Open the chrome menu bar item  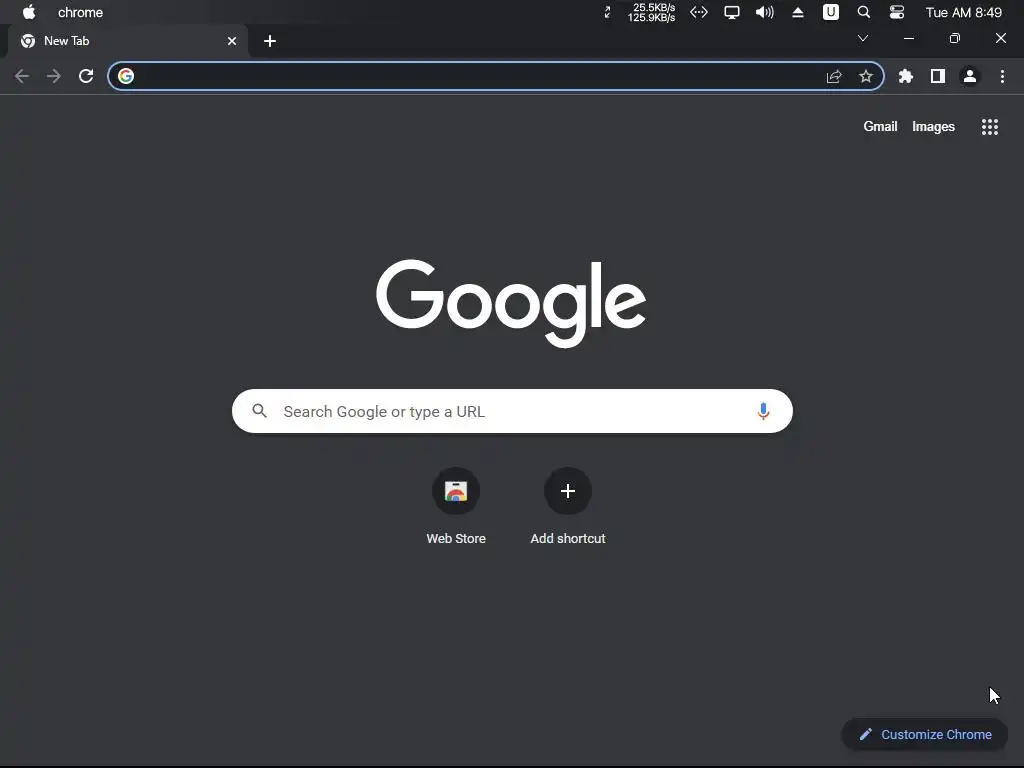tap(80, 12)
